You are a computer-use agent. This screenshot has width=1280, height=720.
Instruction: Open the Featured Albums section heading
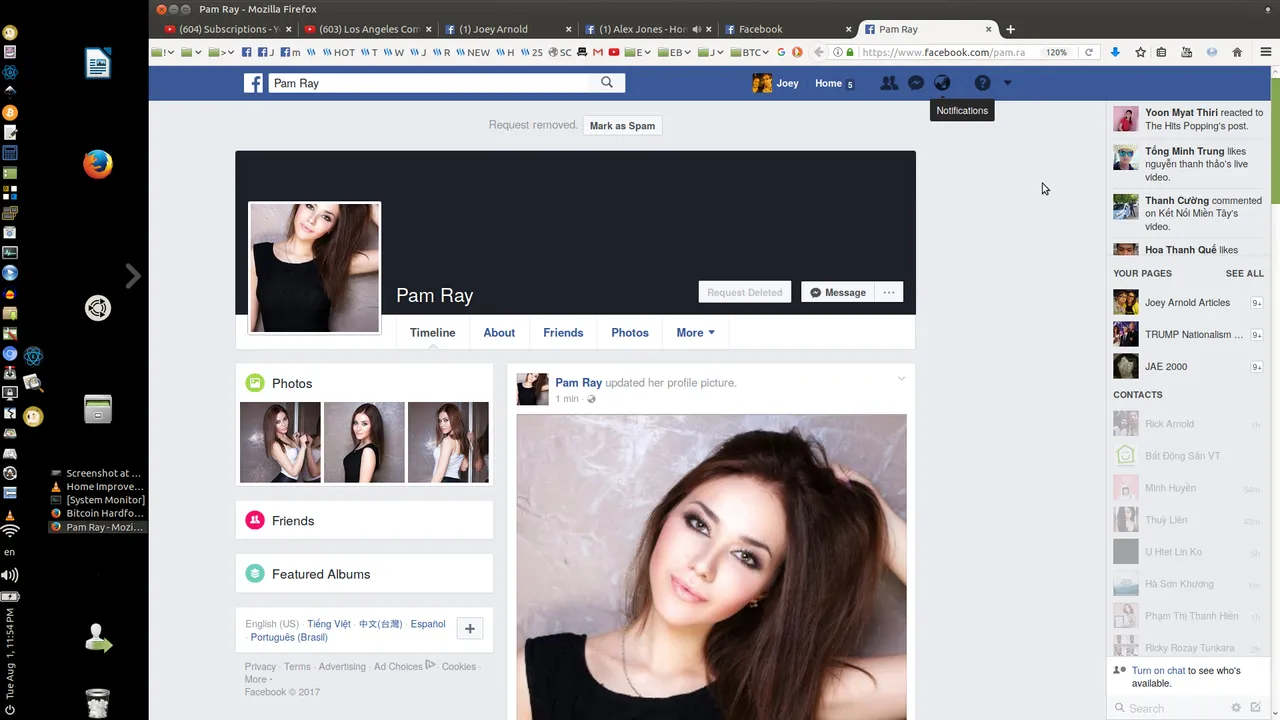[321, 574]
